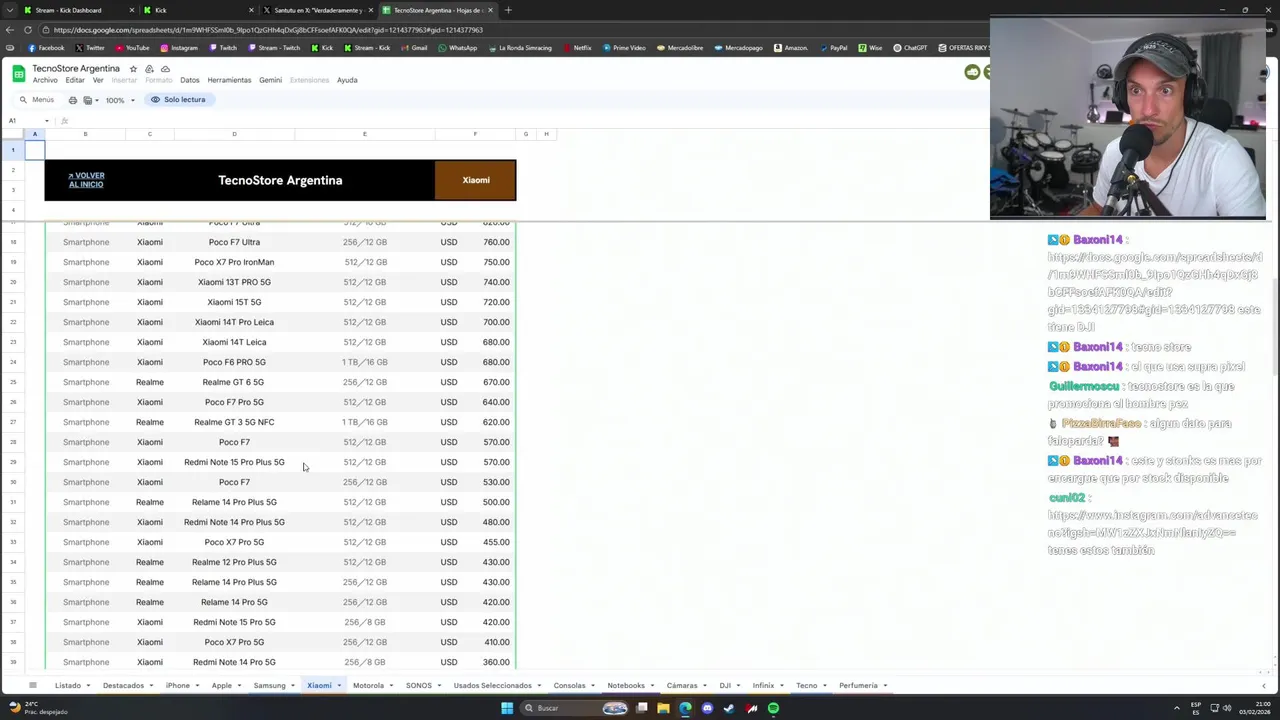Click the move-to-folder icon beside title
This screenshot has height=720, width=1280.
point(149,69)
